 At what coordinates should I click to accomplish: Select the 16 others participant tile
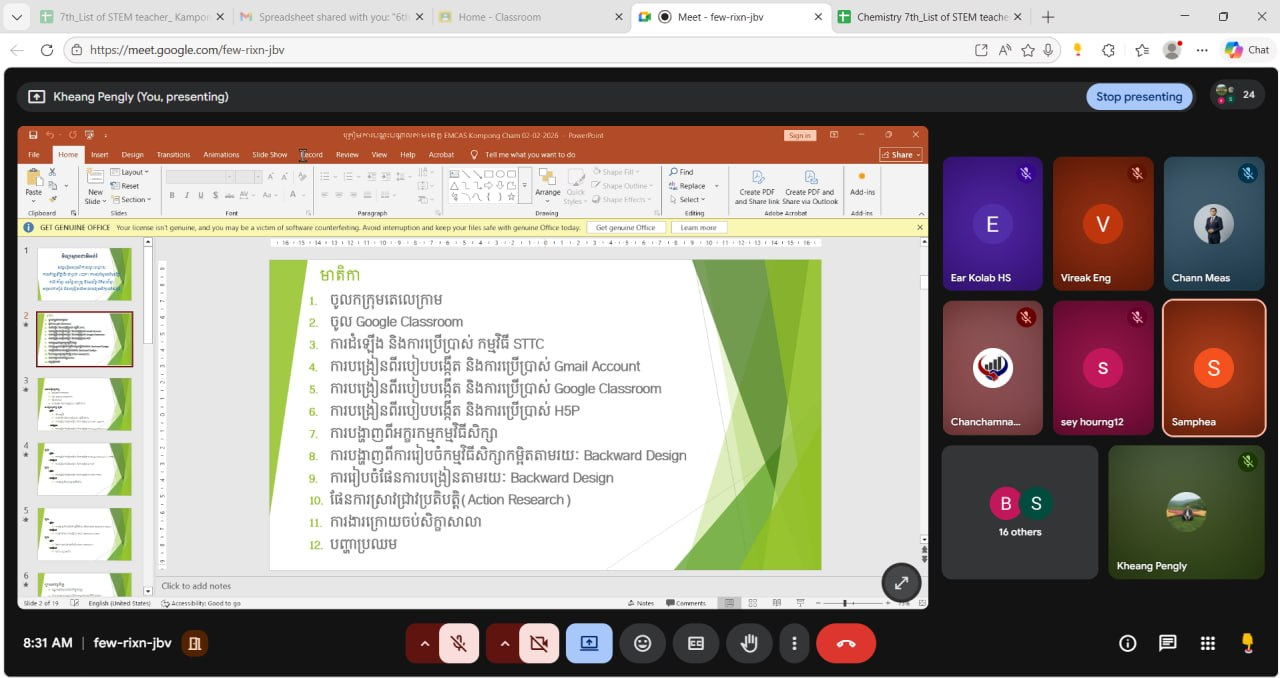point(1019,512)
